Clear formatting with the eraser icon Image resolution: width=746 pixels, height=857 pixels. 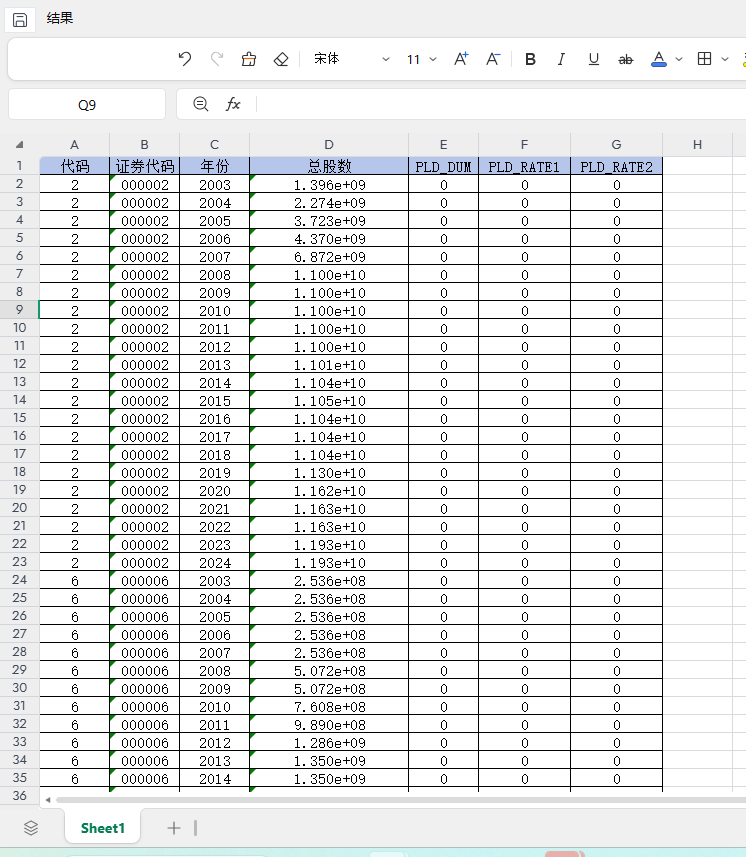coord(281,60)
